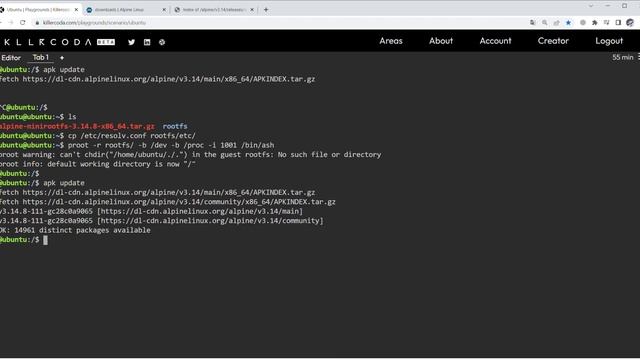Click the alpine-minirootfs tar.gz file name

click(77, 126)
